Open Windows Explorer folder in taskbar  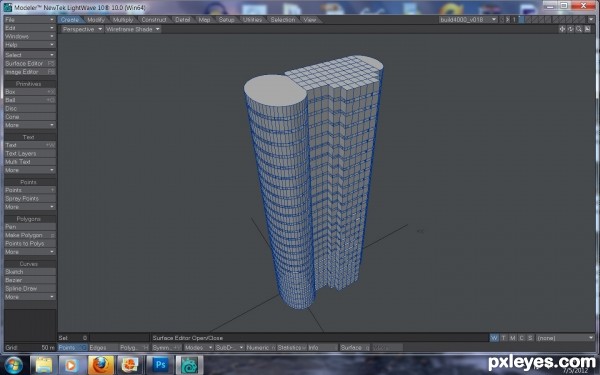tap(44, 365)
